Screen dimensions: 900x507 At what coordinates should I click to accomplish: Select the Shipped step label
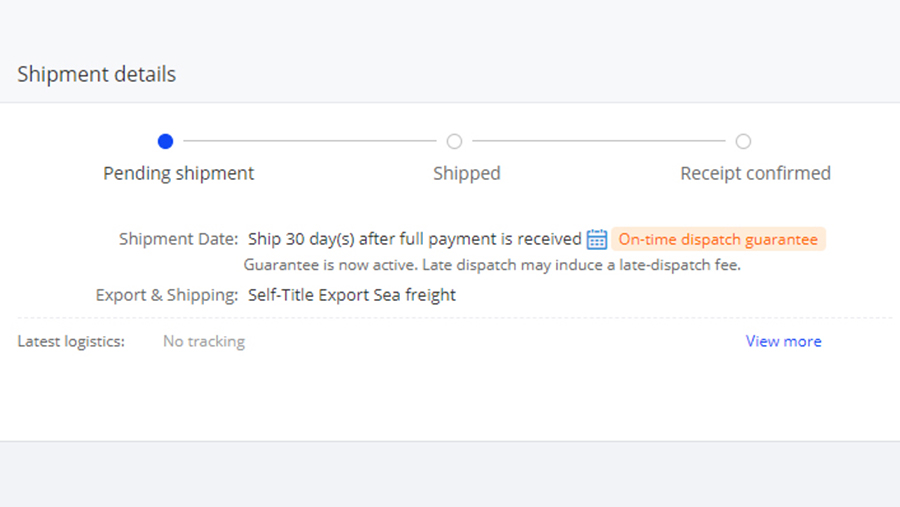coord(466,173)
